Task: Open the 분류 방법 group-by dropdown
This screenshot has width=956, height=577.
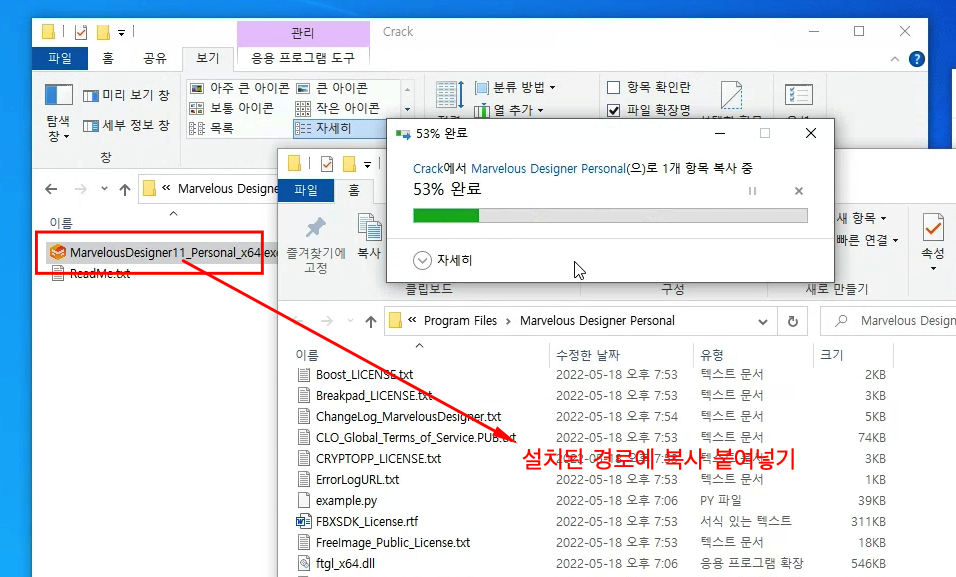Action: (x=516, y=87)
